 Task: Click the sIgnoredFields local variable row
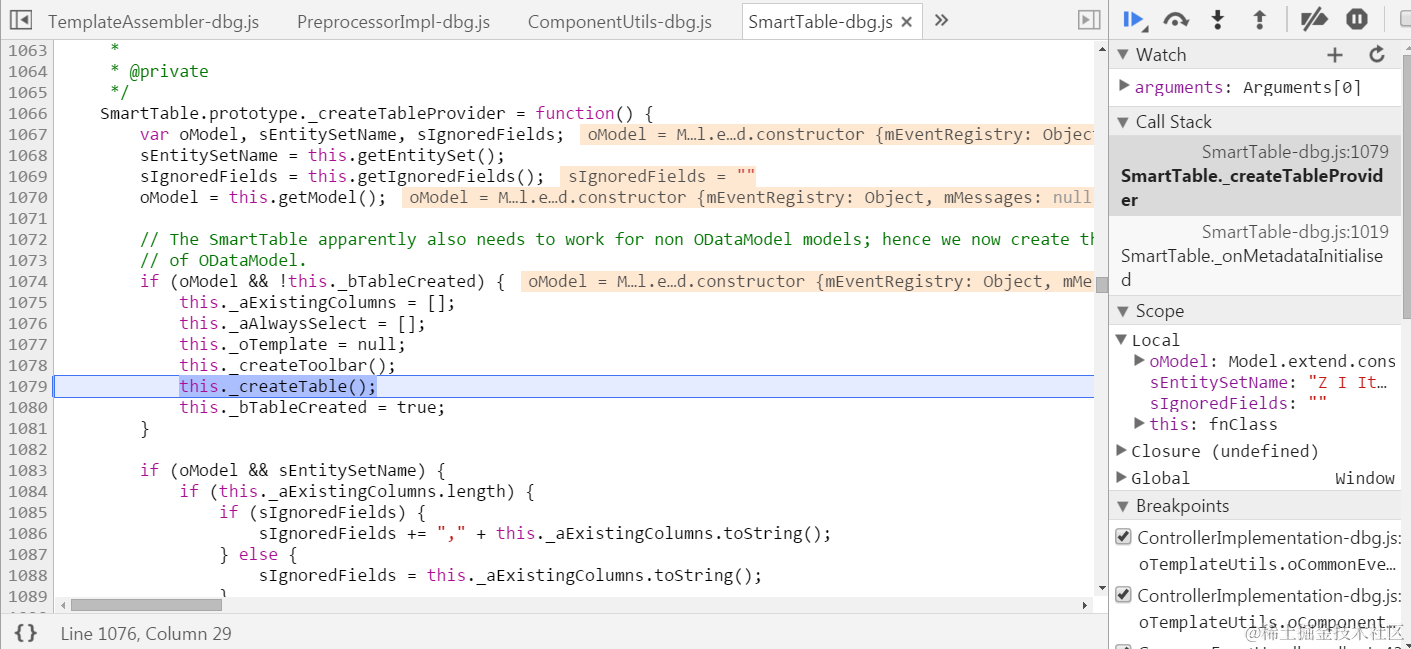[x=1255, y=403]
